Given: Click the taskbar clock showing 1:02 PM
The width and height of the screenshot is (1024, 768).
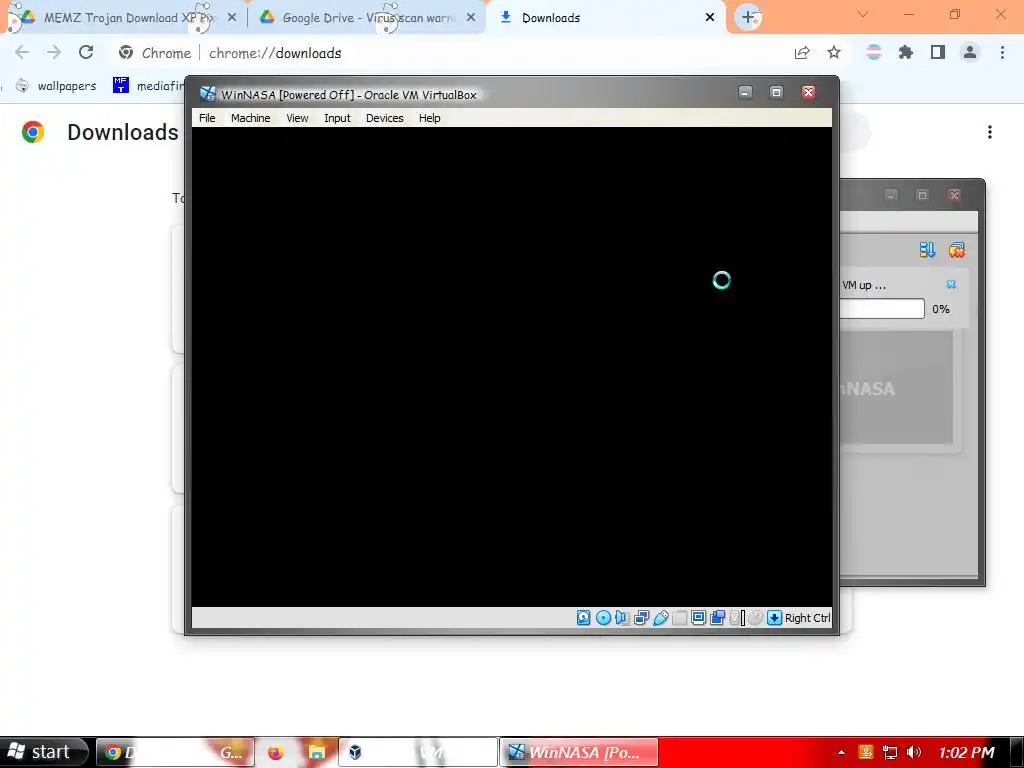Looking at the screenshot, I should point(967,752).
